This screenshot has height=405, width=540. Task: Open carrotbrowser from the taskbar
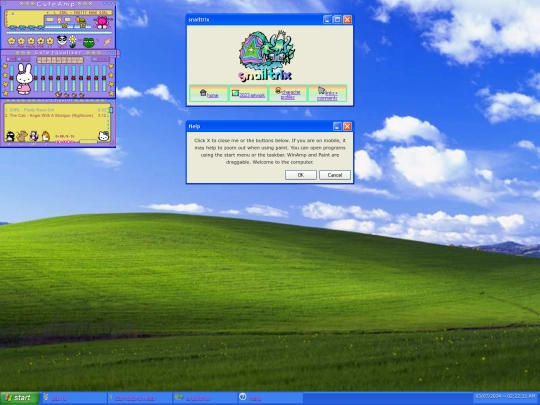(139, 398)
